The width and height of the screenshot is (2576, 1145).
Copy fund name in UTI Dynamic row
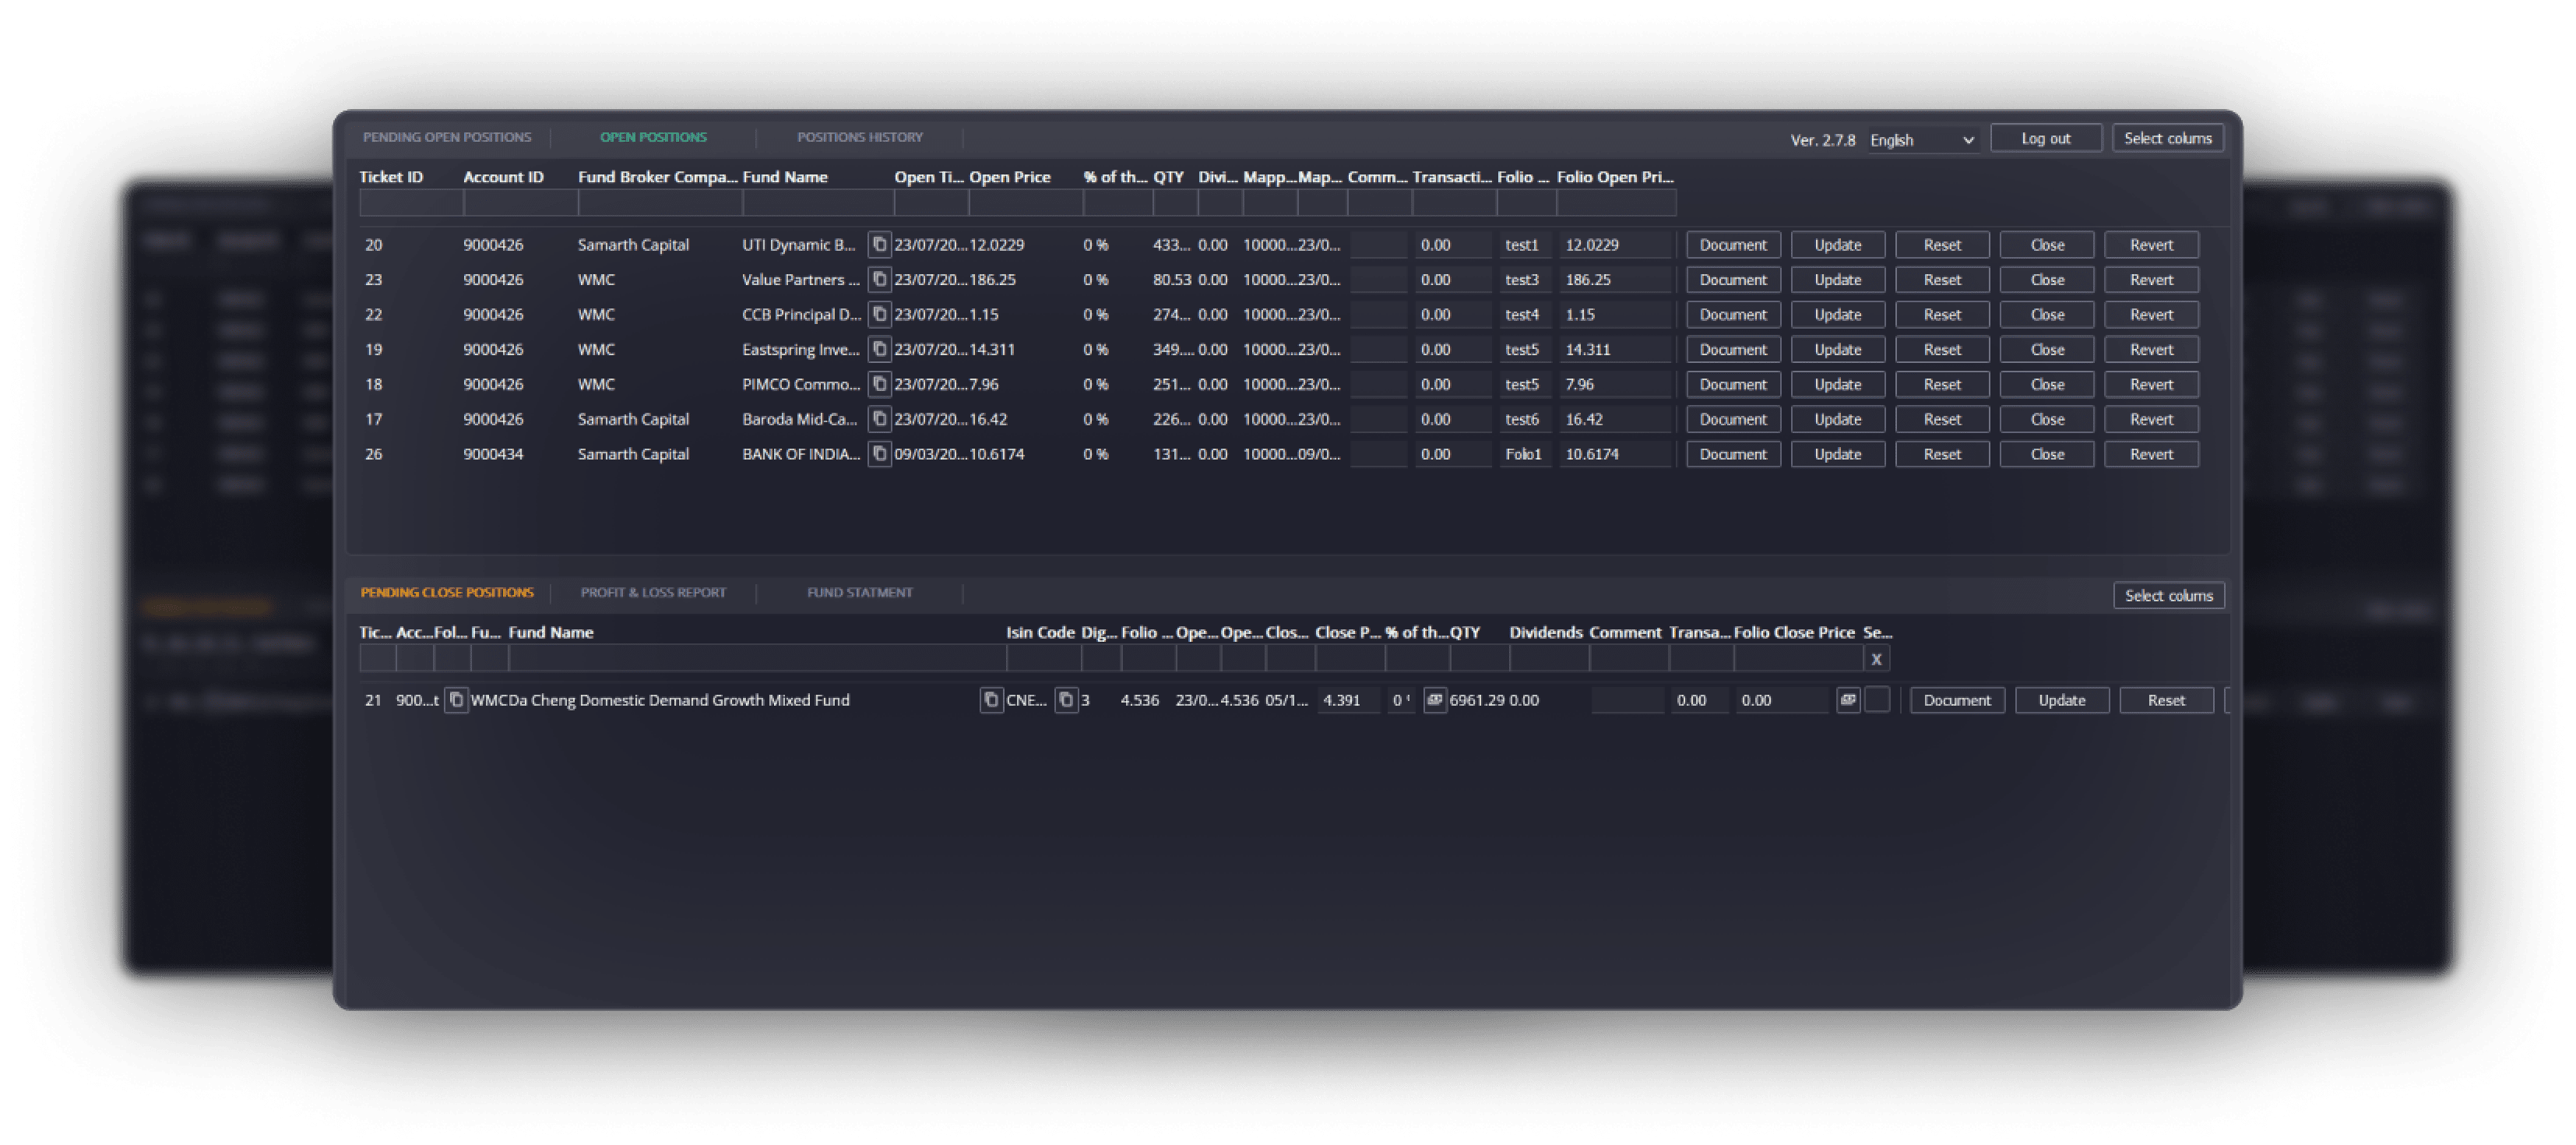click(879, 244)
